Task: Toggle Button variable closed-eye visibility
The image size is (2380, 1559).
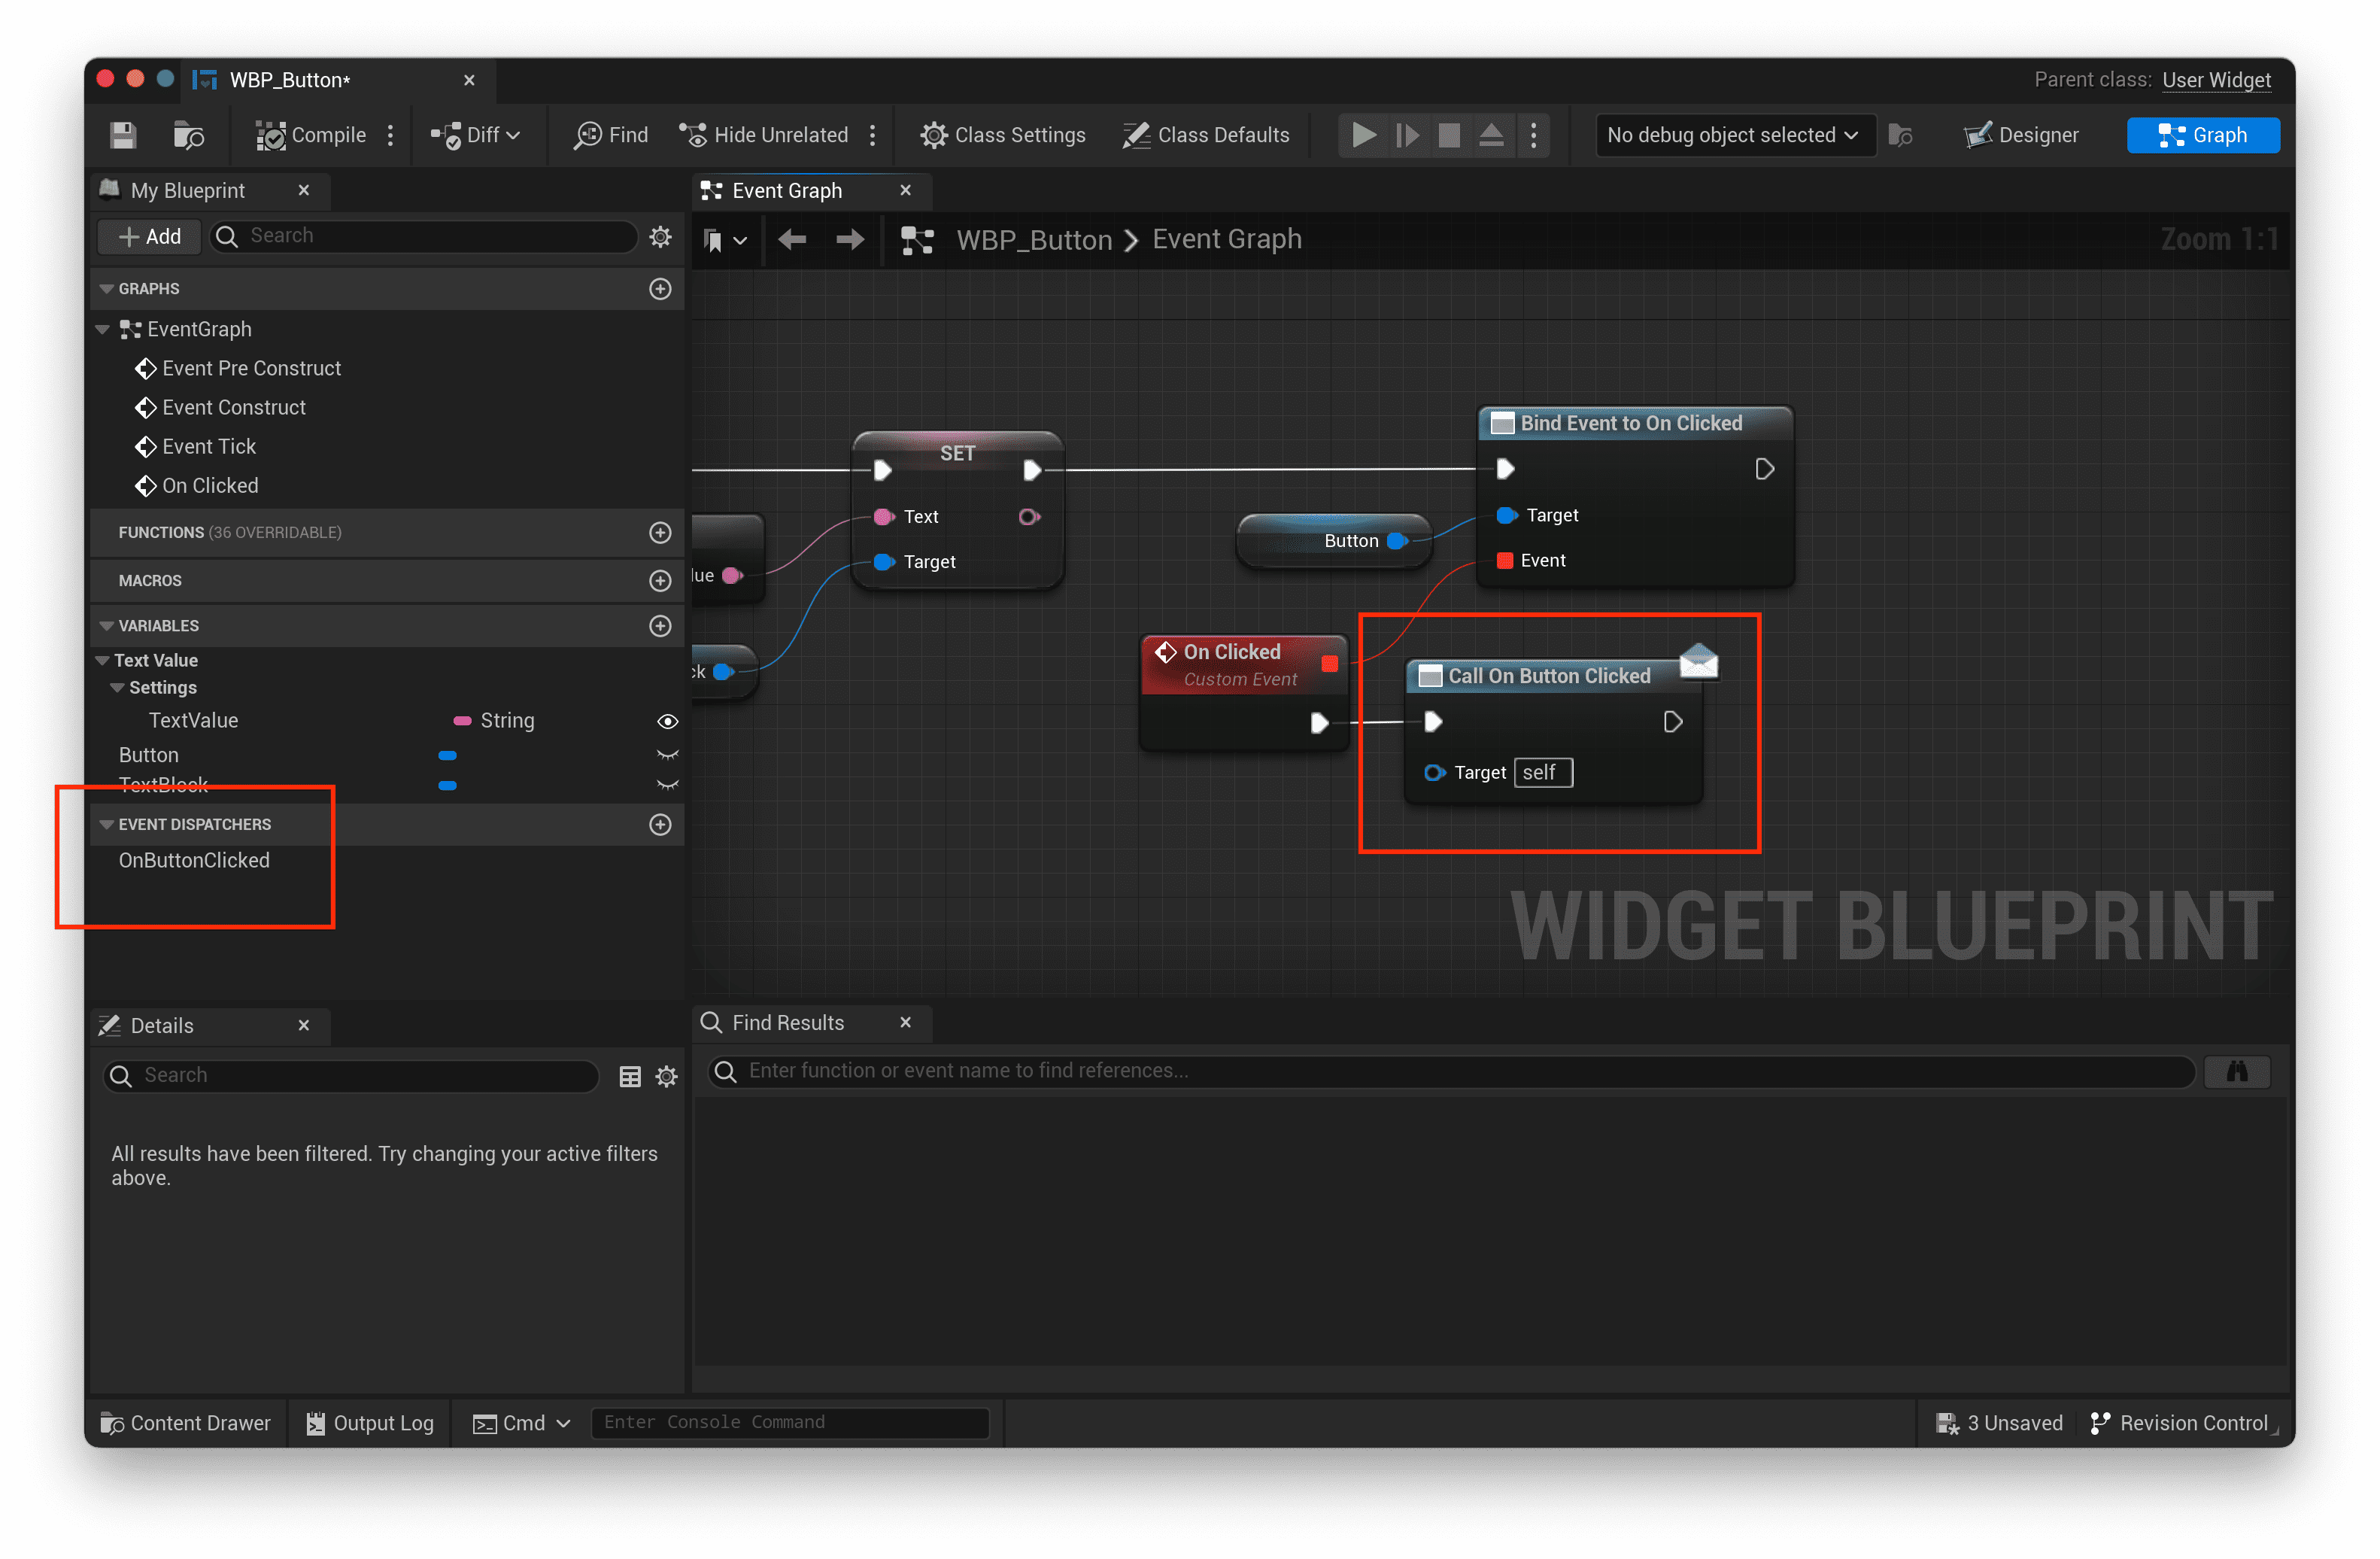Action: click(667, 755)
